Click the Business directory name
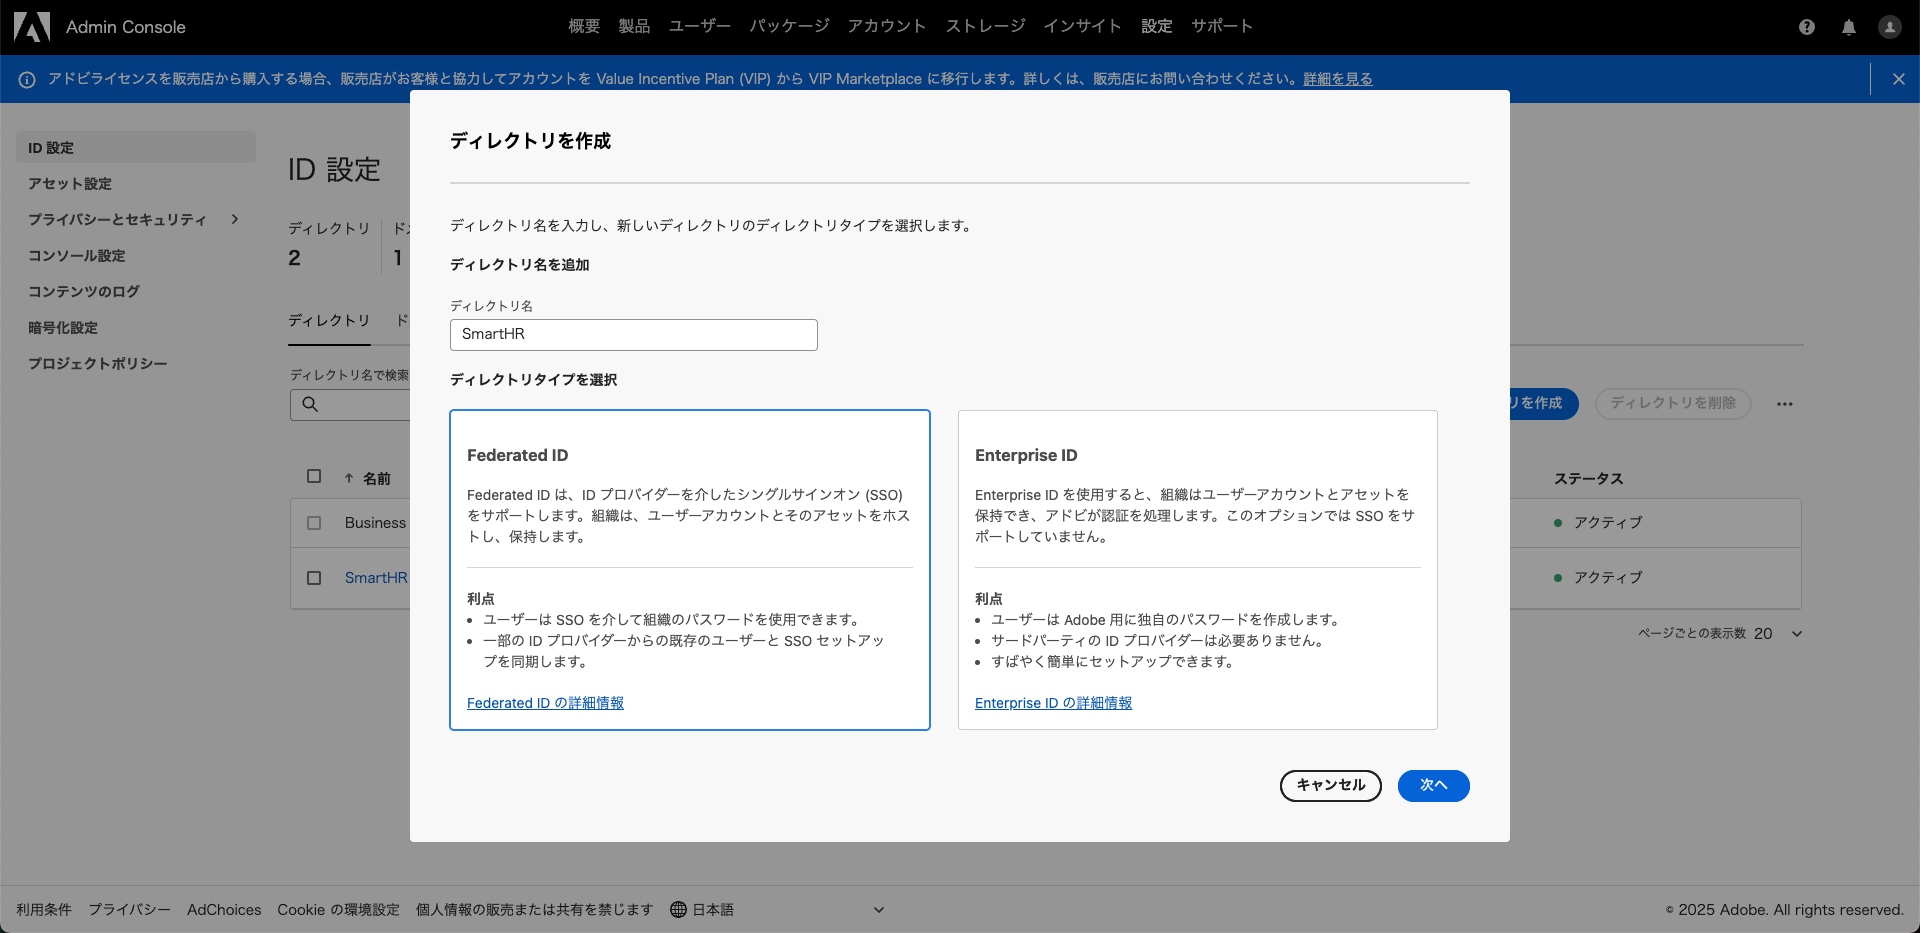This screenshot has width=1920, height=933. [x=375, y=523]
